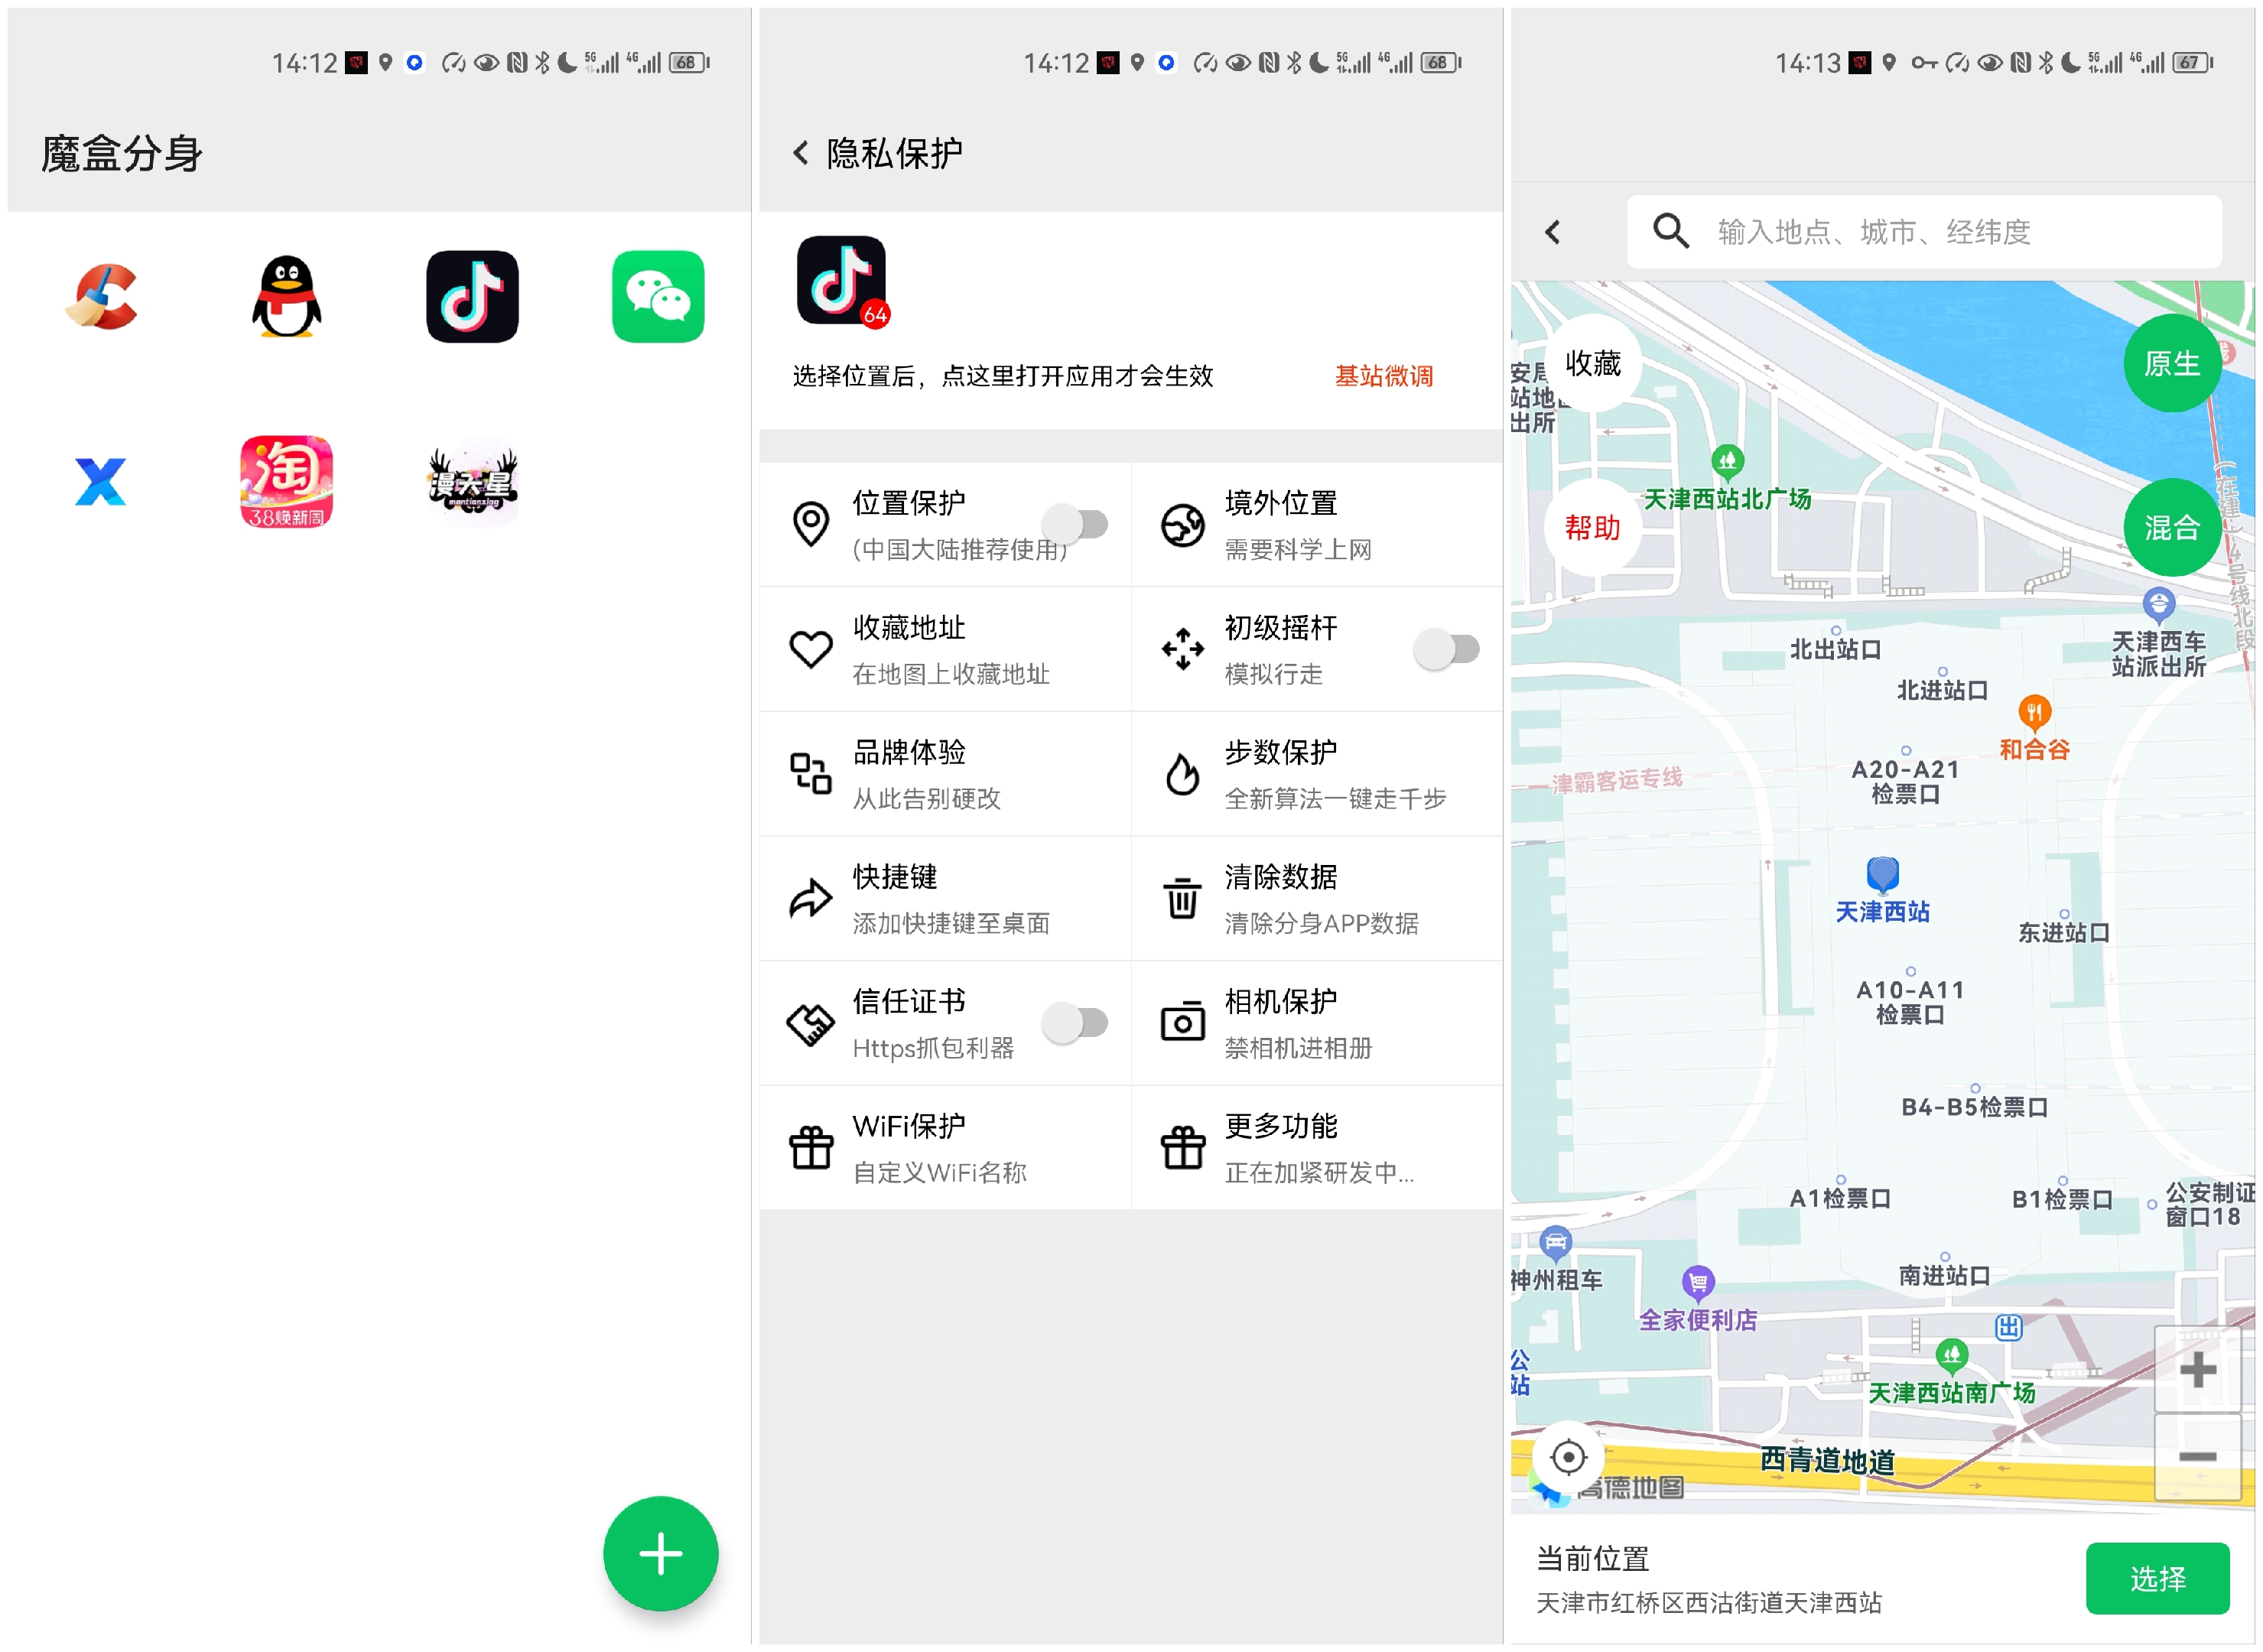Open 清除数据 trash option
The image size is (2263, 1652).
point(1317,898)
